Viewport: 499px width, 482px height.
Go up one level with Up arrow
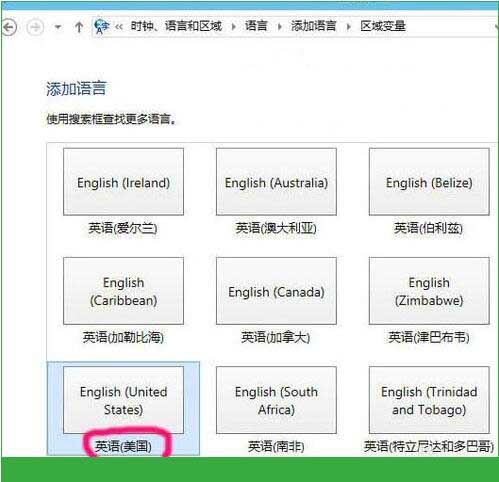click(x=79, y=27)
